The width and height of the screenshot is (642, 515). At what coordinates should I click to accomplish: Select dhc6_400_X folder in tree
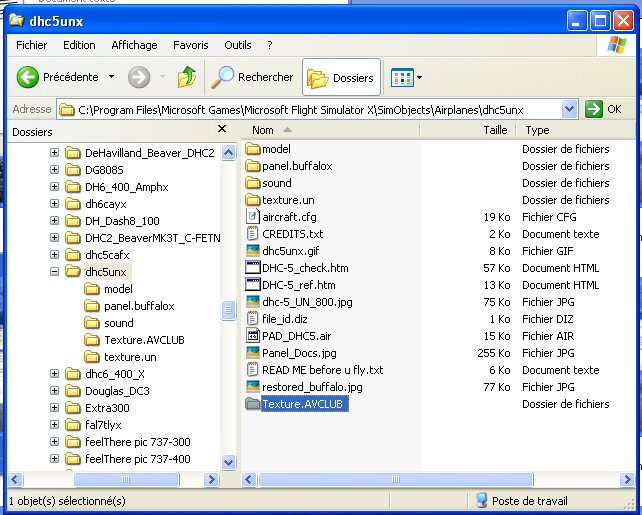pos(115,374)
